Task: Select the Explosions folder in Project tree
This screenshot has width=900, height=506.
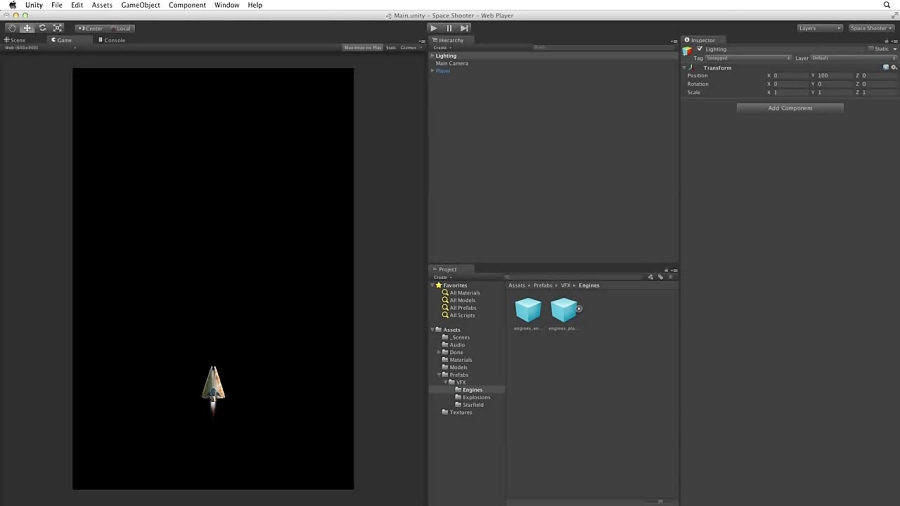Action: (476, 397)
